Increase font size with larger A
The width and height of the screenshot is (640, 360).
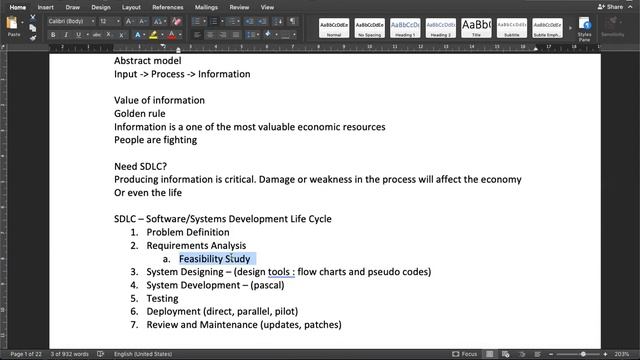129,21
